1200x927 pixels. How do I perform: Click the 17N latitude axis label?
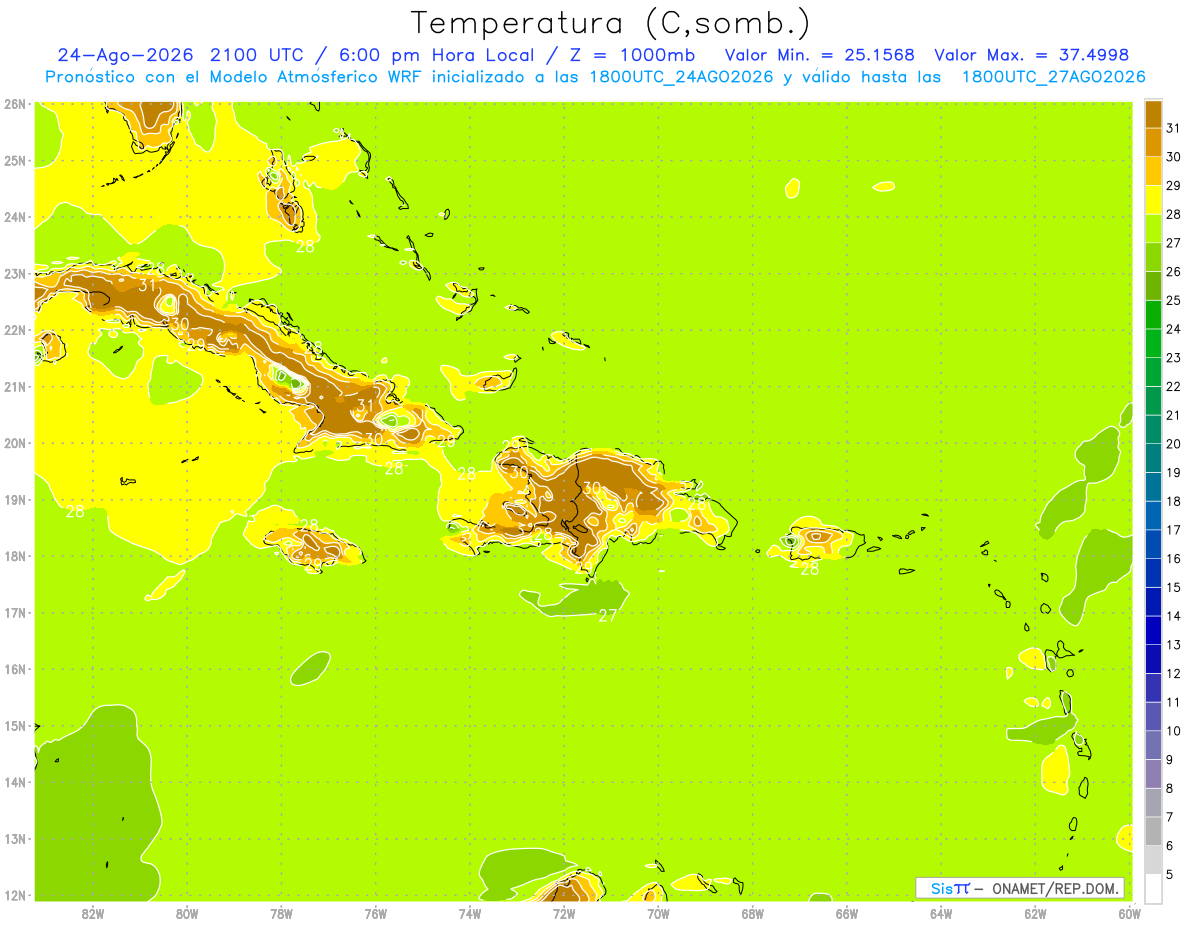coord(15,613)
